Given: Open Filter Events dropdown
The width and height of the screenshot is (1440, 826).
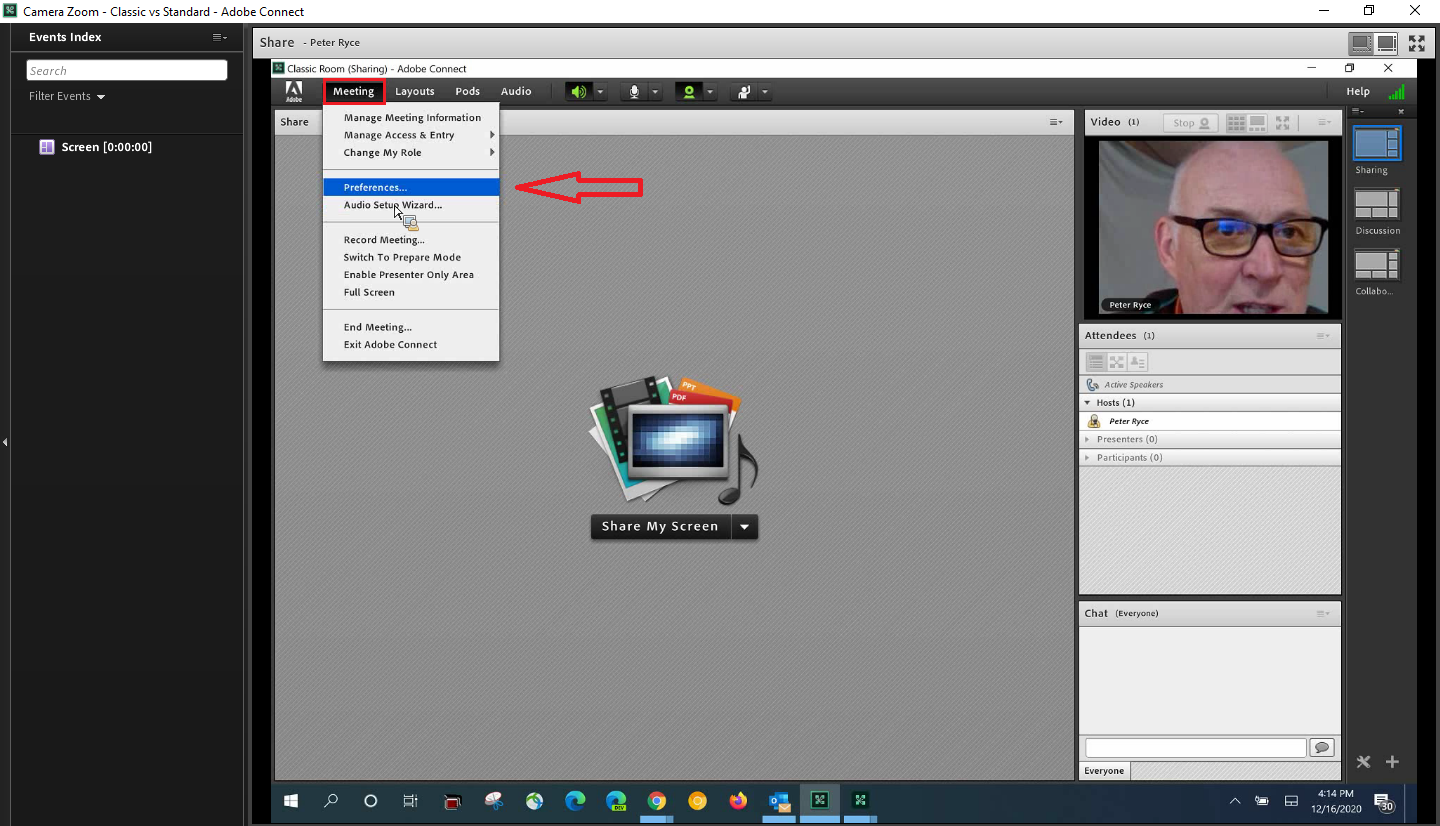Looking at the screenshot, I should click(x=67, y=97).
